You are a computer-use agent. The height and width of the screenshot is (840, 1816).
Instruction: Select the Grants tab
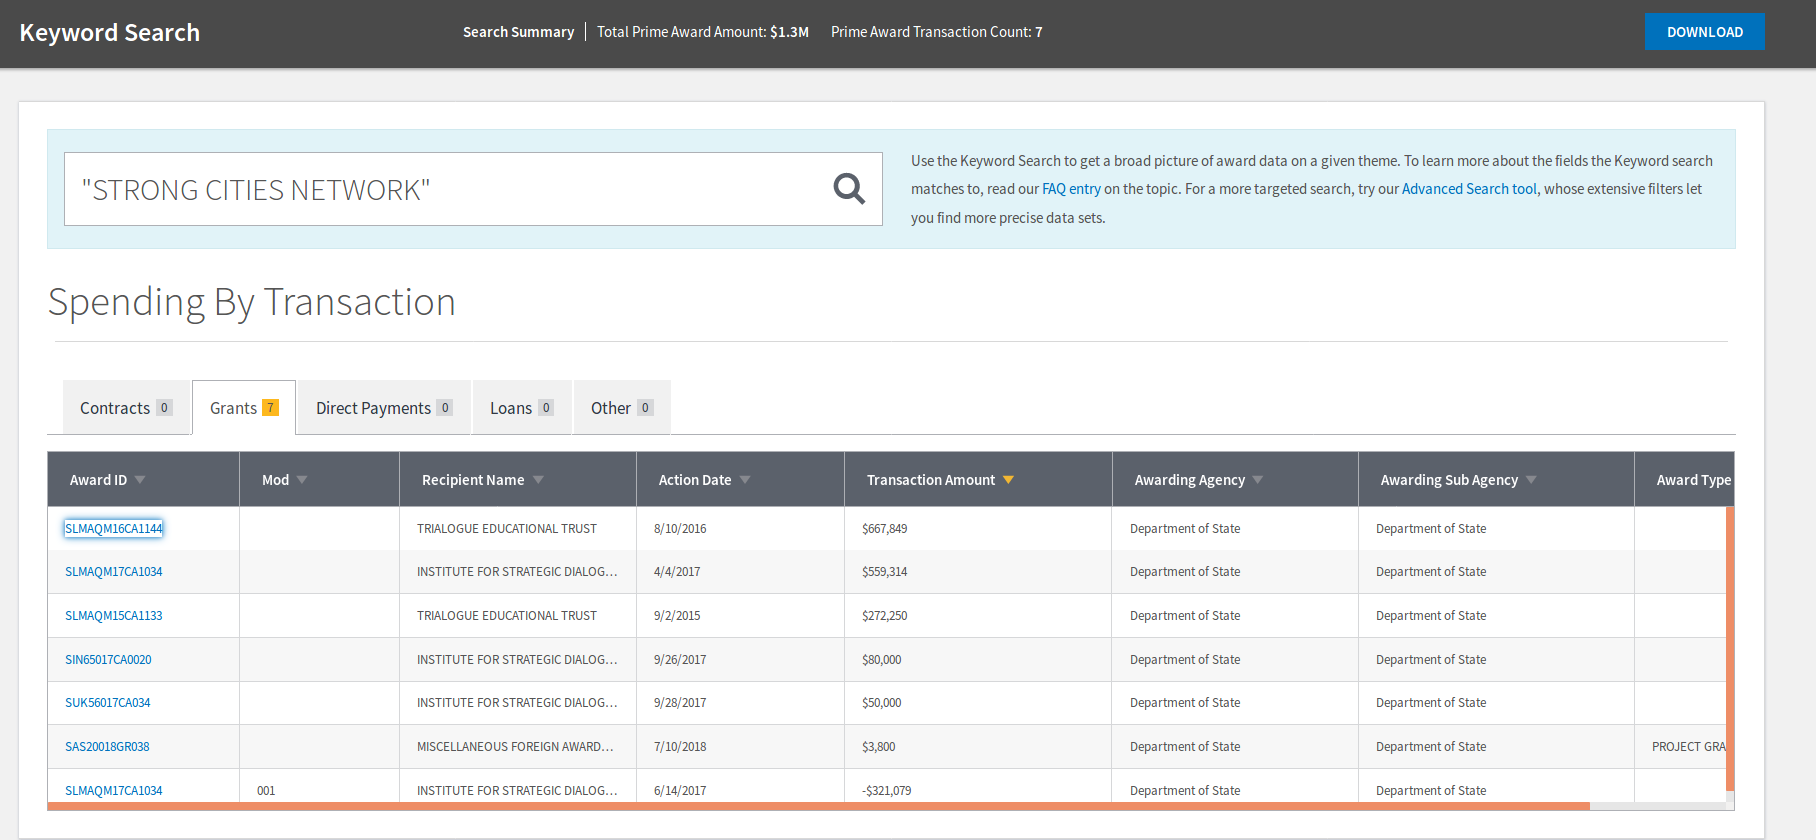(244, 408)
